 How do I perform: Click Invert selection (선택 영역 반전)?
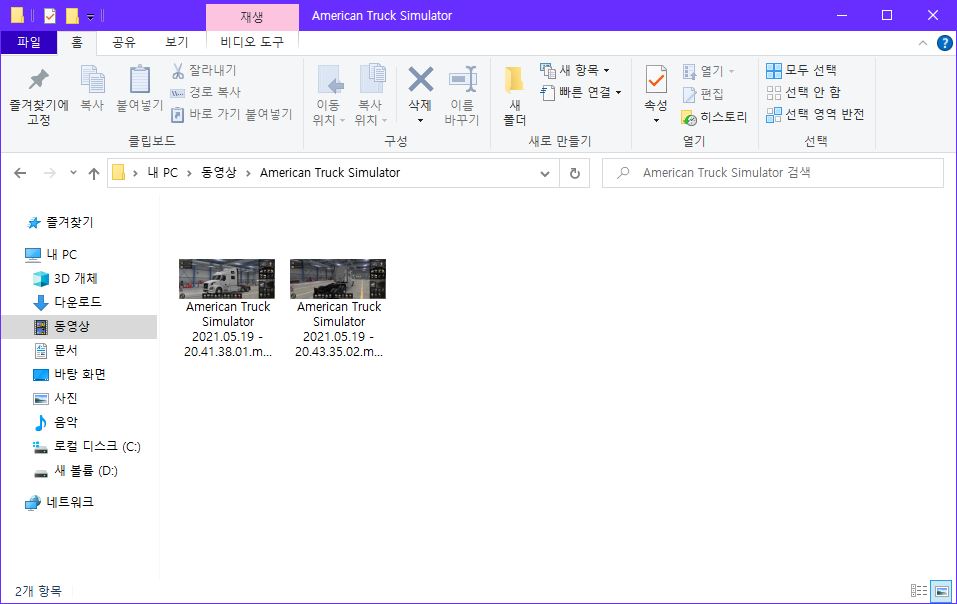coord(815,114)
